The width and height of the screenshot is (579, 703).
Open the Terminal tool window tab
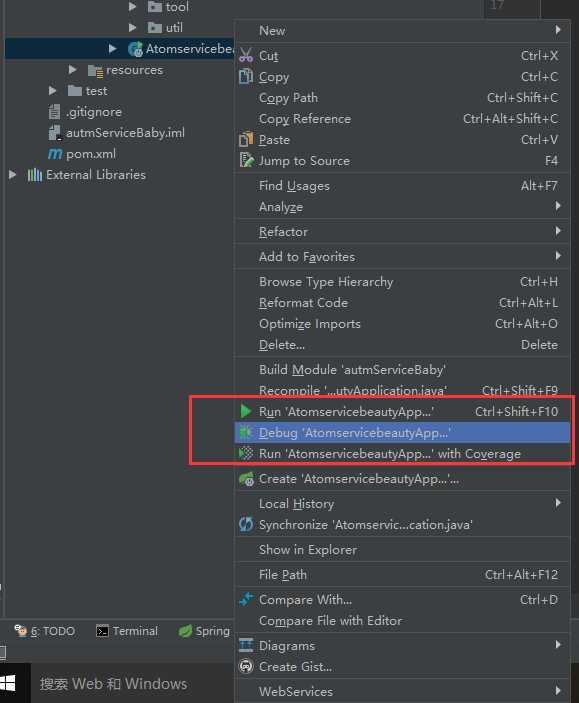[127, 631]
